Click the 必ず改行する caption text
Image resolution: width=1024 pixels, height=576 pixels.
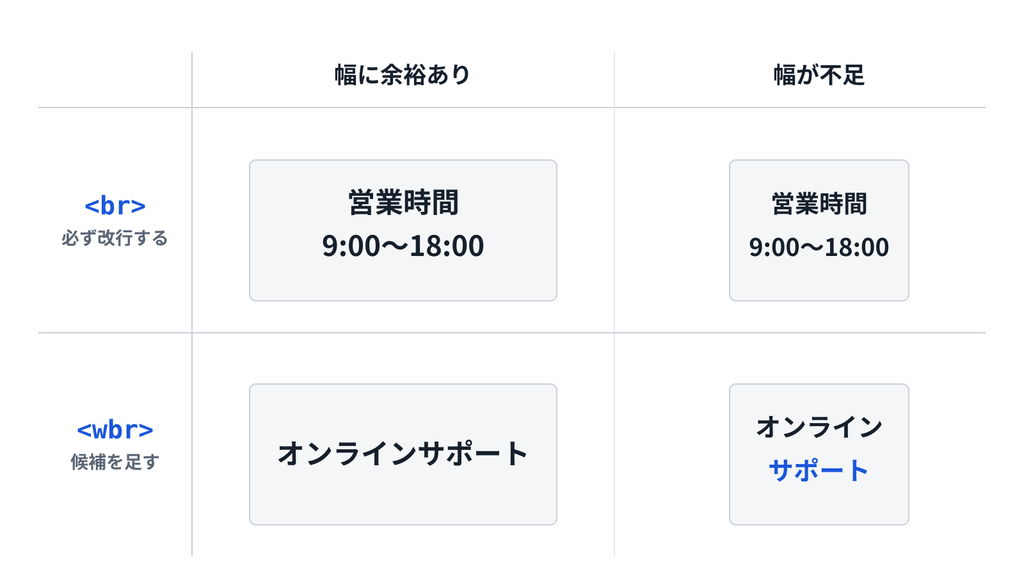click(115, 238)
